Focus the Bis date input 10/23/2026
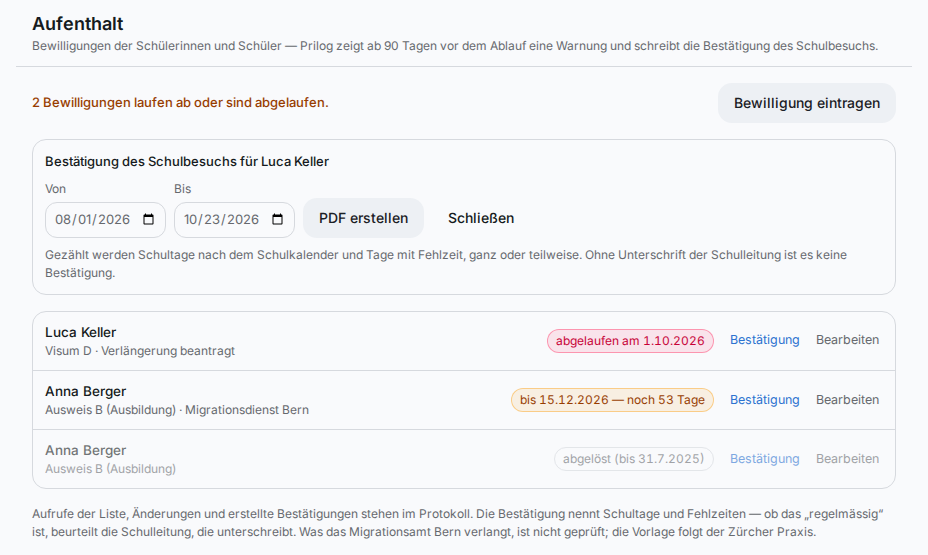928x555 pixels. point(234,220)
